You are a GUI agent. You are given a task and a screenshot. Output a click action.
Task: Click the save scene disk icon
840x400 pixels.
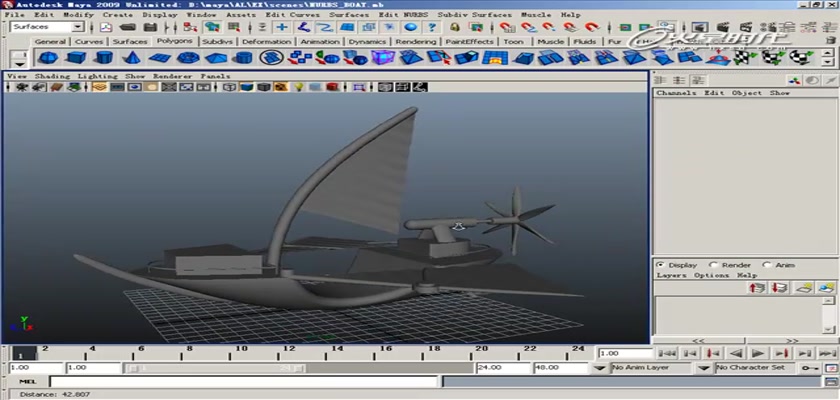(151, 27)
